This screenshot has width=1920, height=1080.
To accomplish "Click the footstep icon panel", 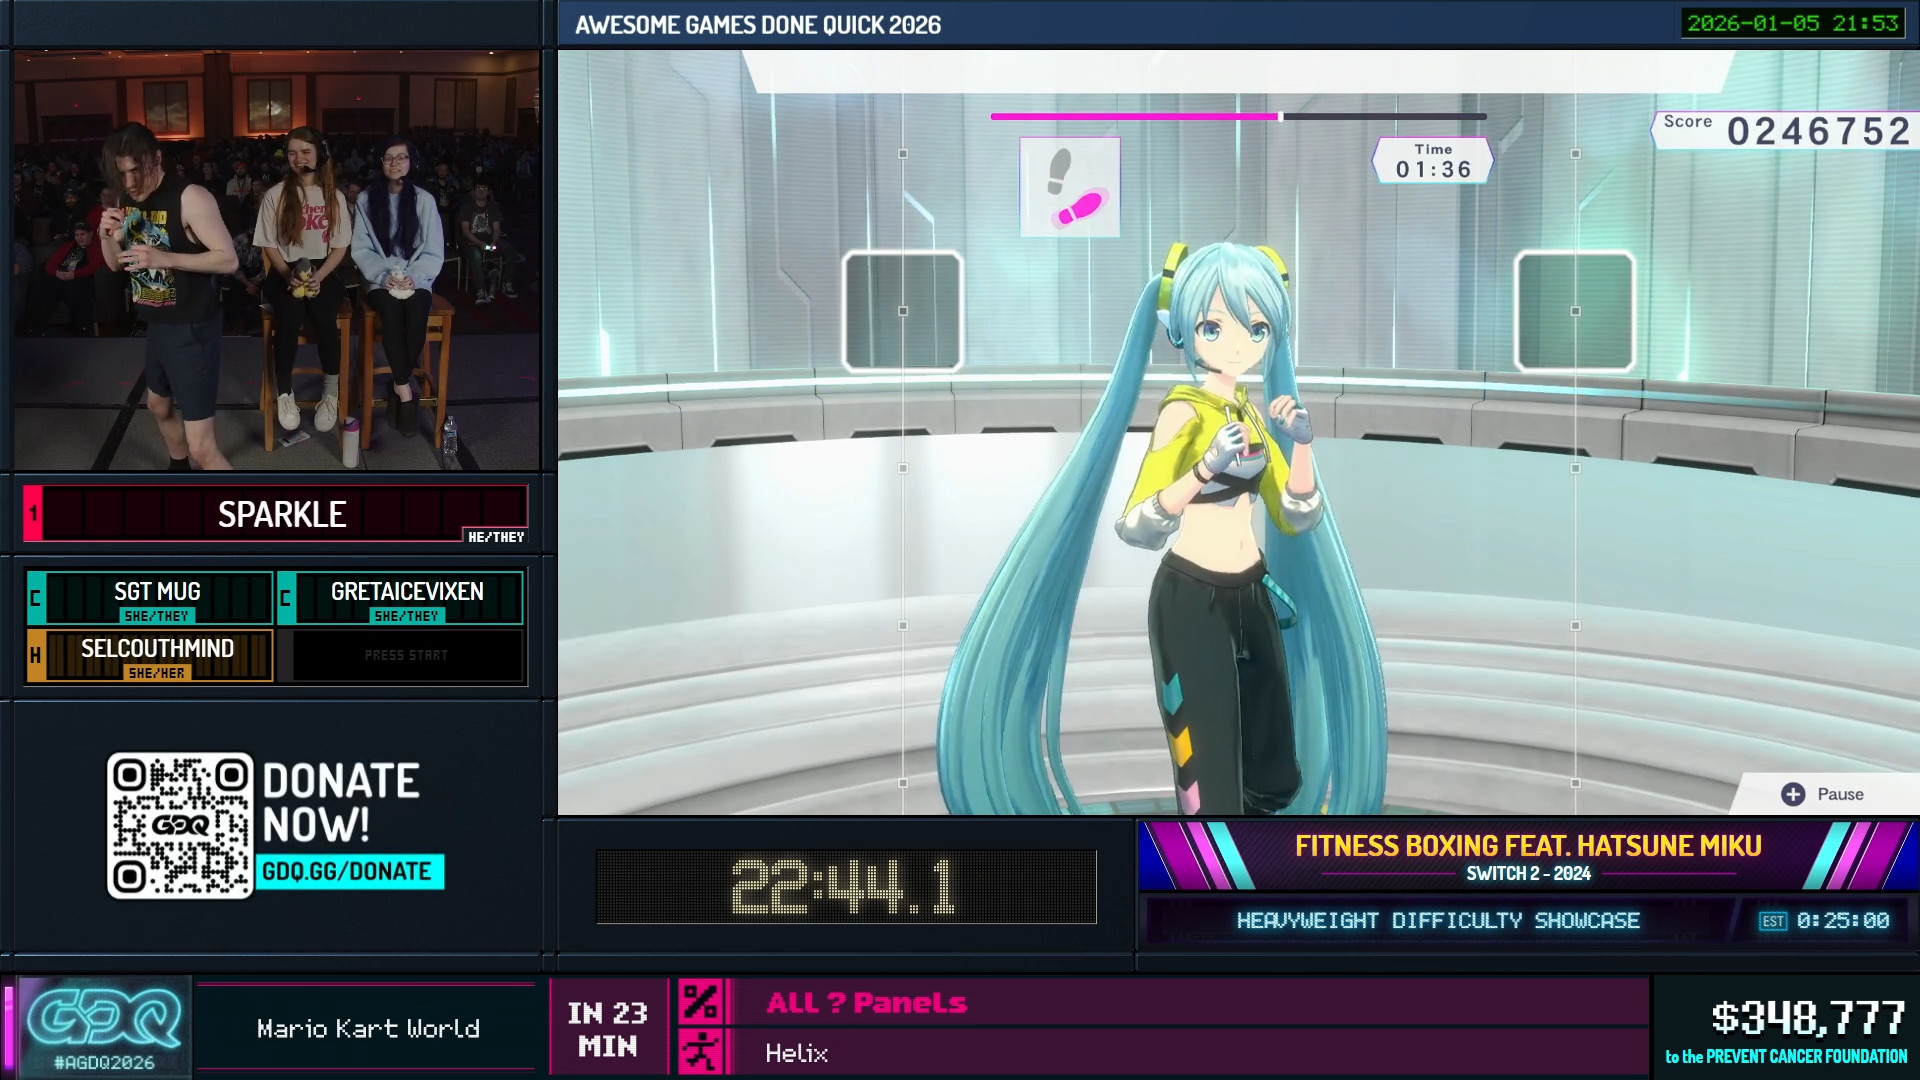I will click(x=1069, y=187).
